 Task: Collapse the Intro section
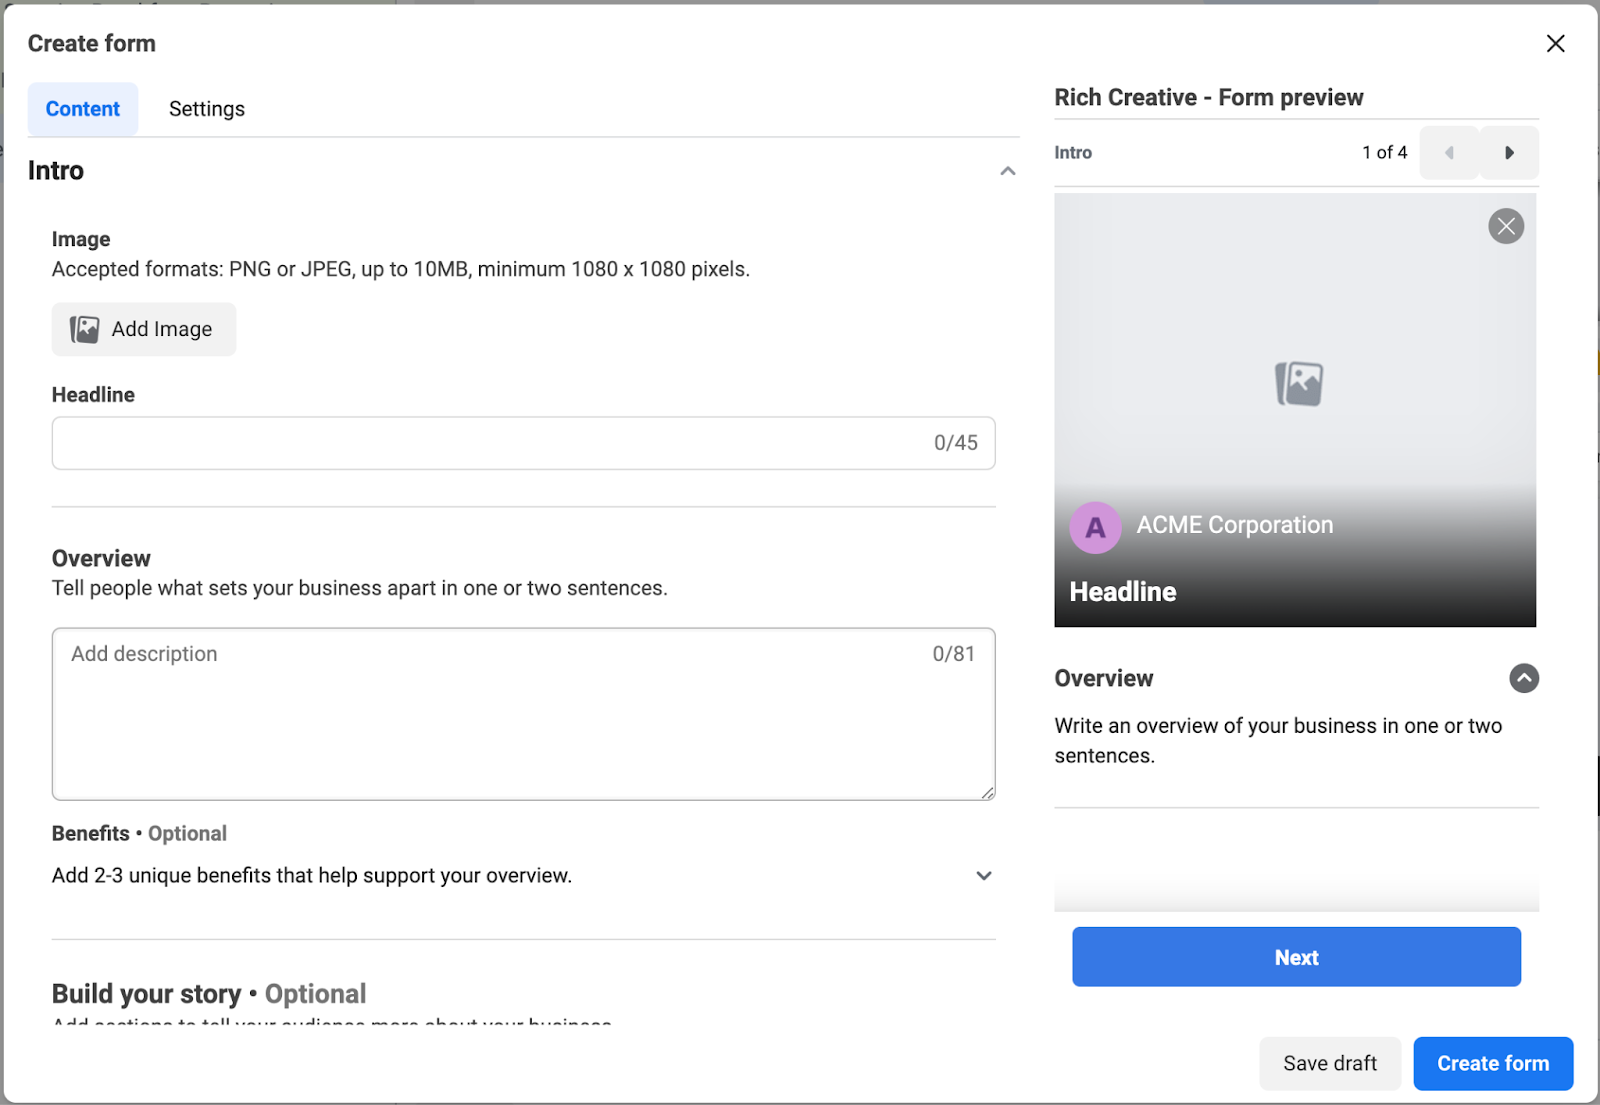tap(1007, 171)
